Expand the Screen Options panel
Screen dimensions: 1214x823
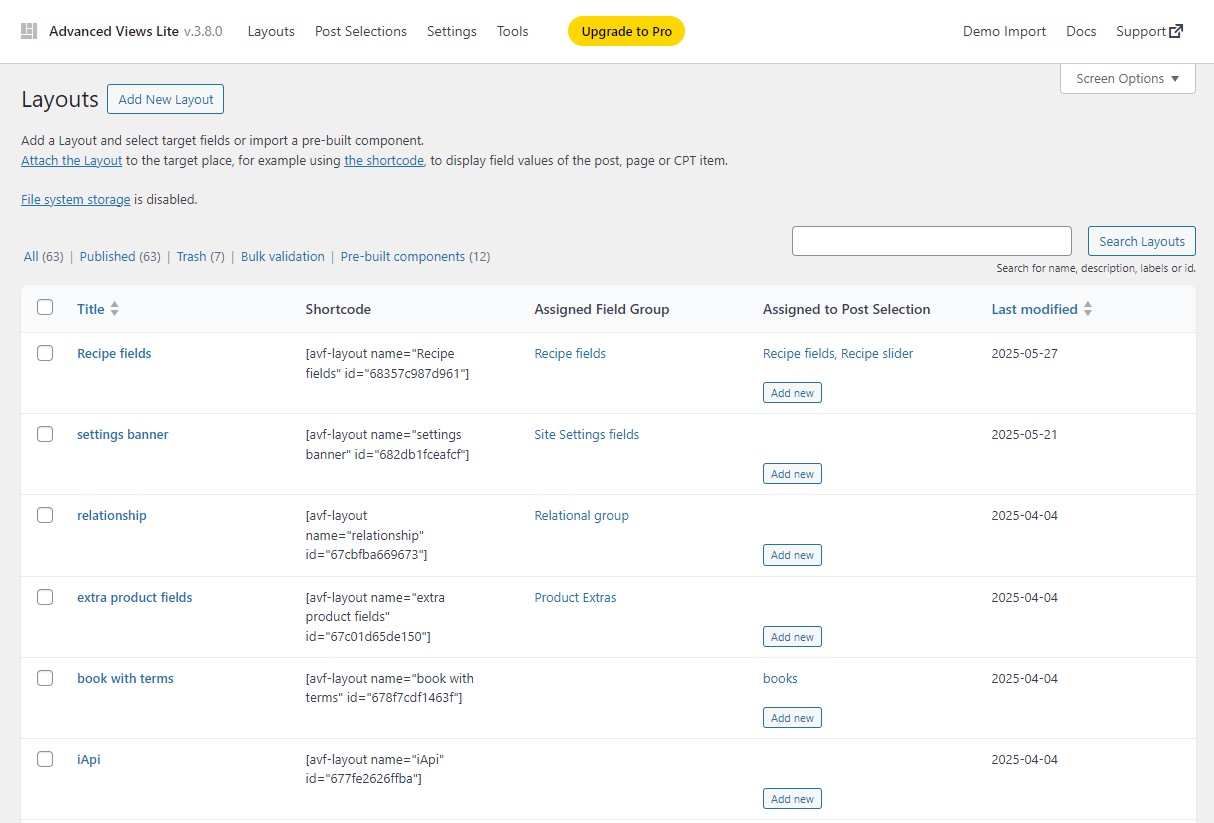click(1127, 79)
